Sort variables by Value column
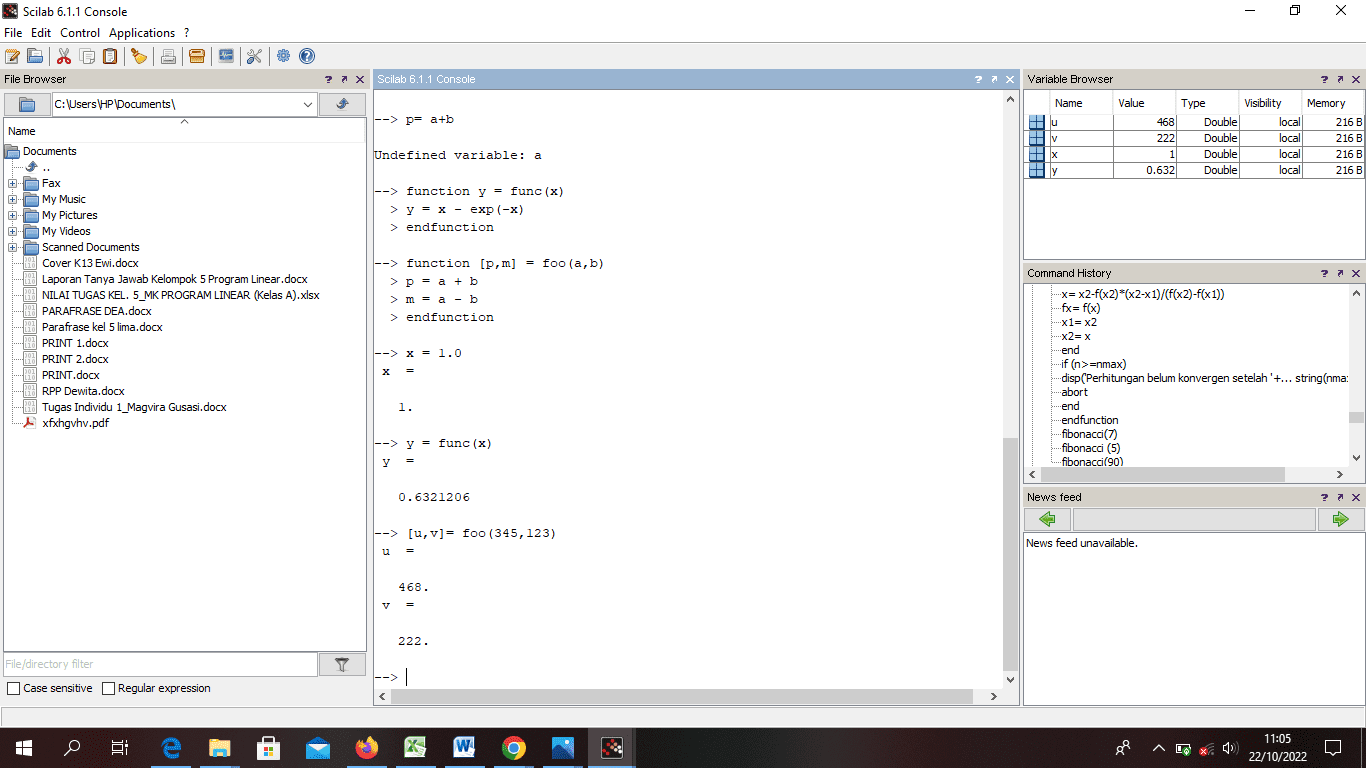Image resolution: width=1366 pixels, height=768 pixels. click(x=1145, y=103)
